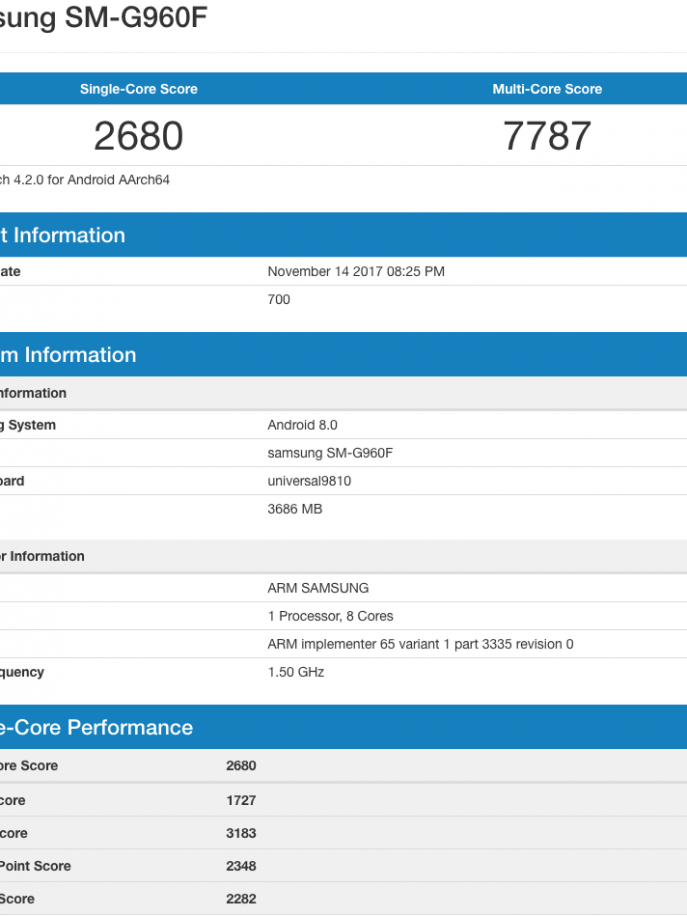Click the Android 8.0 operating system value

click(302, 425)
